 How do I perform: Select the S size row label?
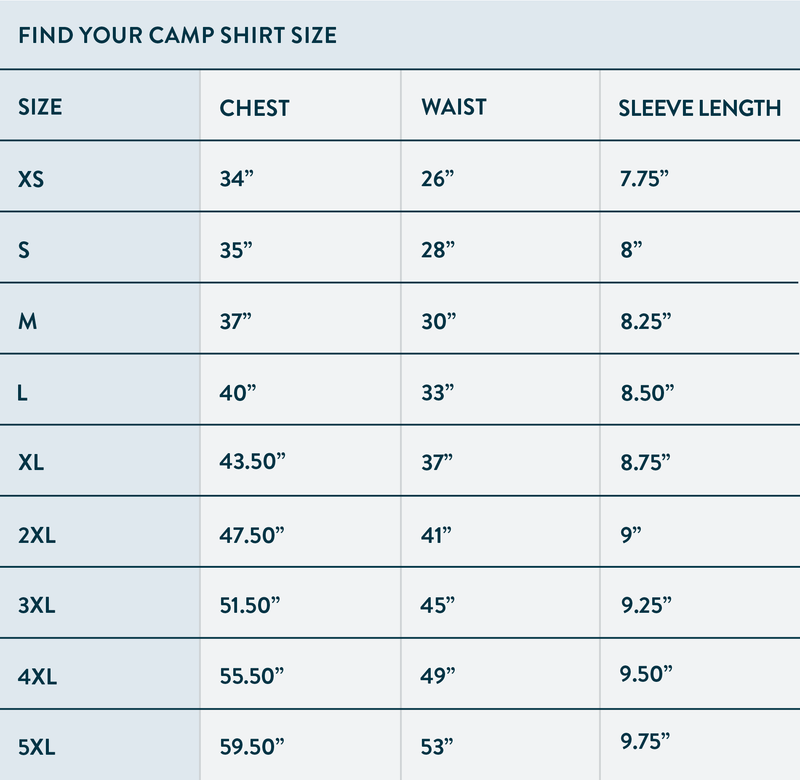24,250
